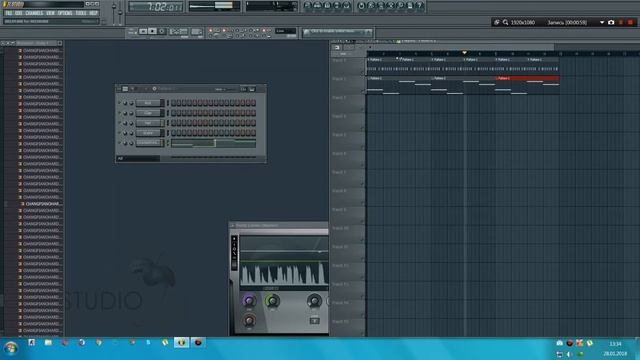Click top icon in Limiter display side toolbar
The width and height of the screenshot is (640, 360).
[234, 239]
